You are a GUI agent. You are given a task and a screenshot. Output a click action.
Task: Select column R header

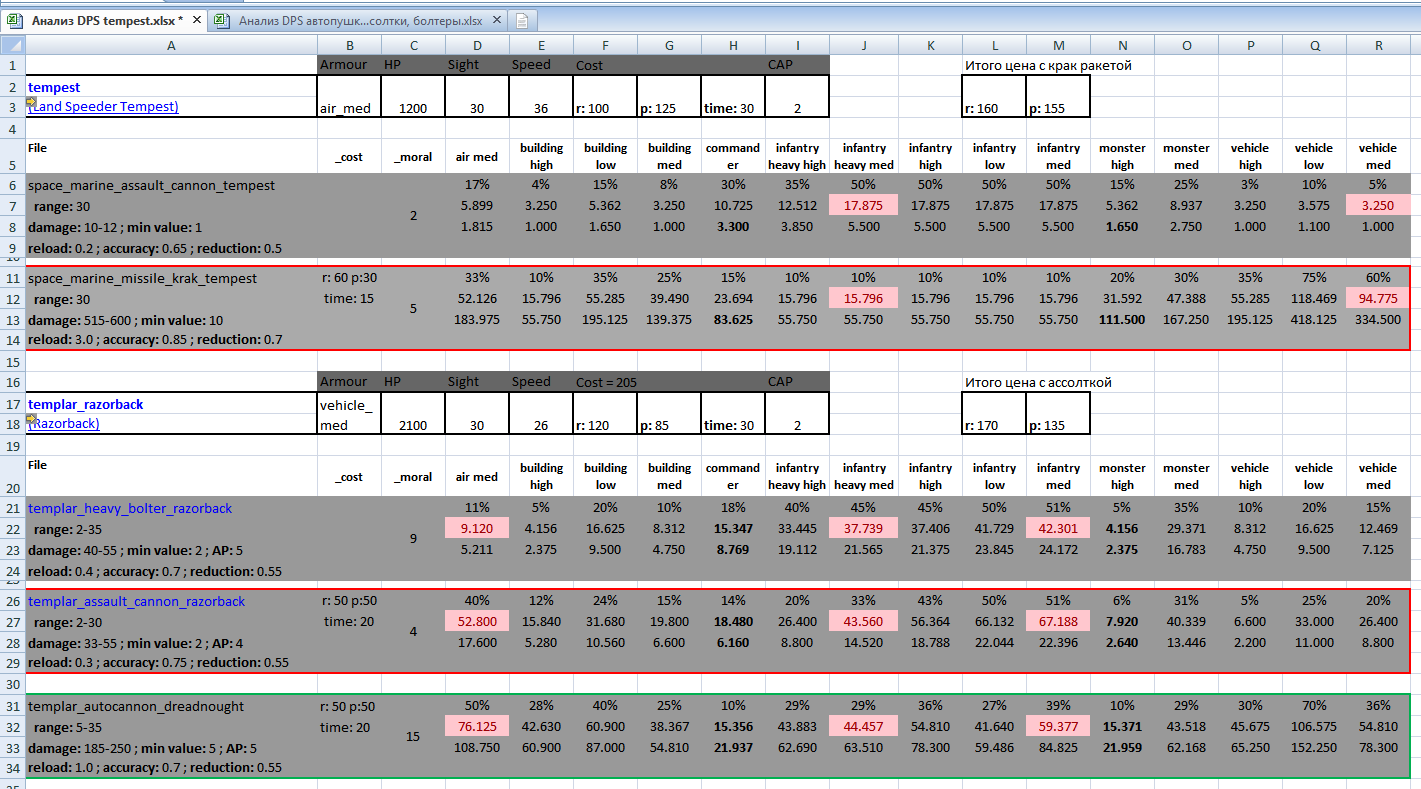1378,45
